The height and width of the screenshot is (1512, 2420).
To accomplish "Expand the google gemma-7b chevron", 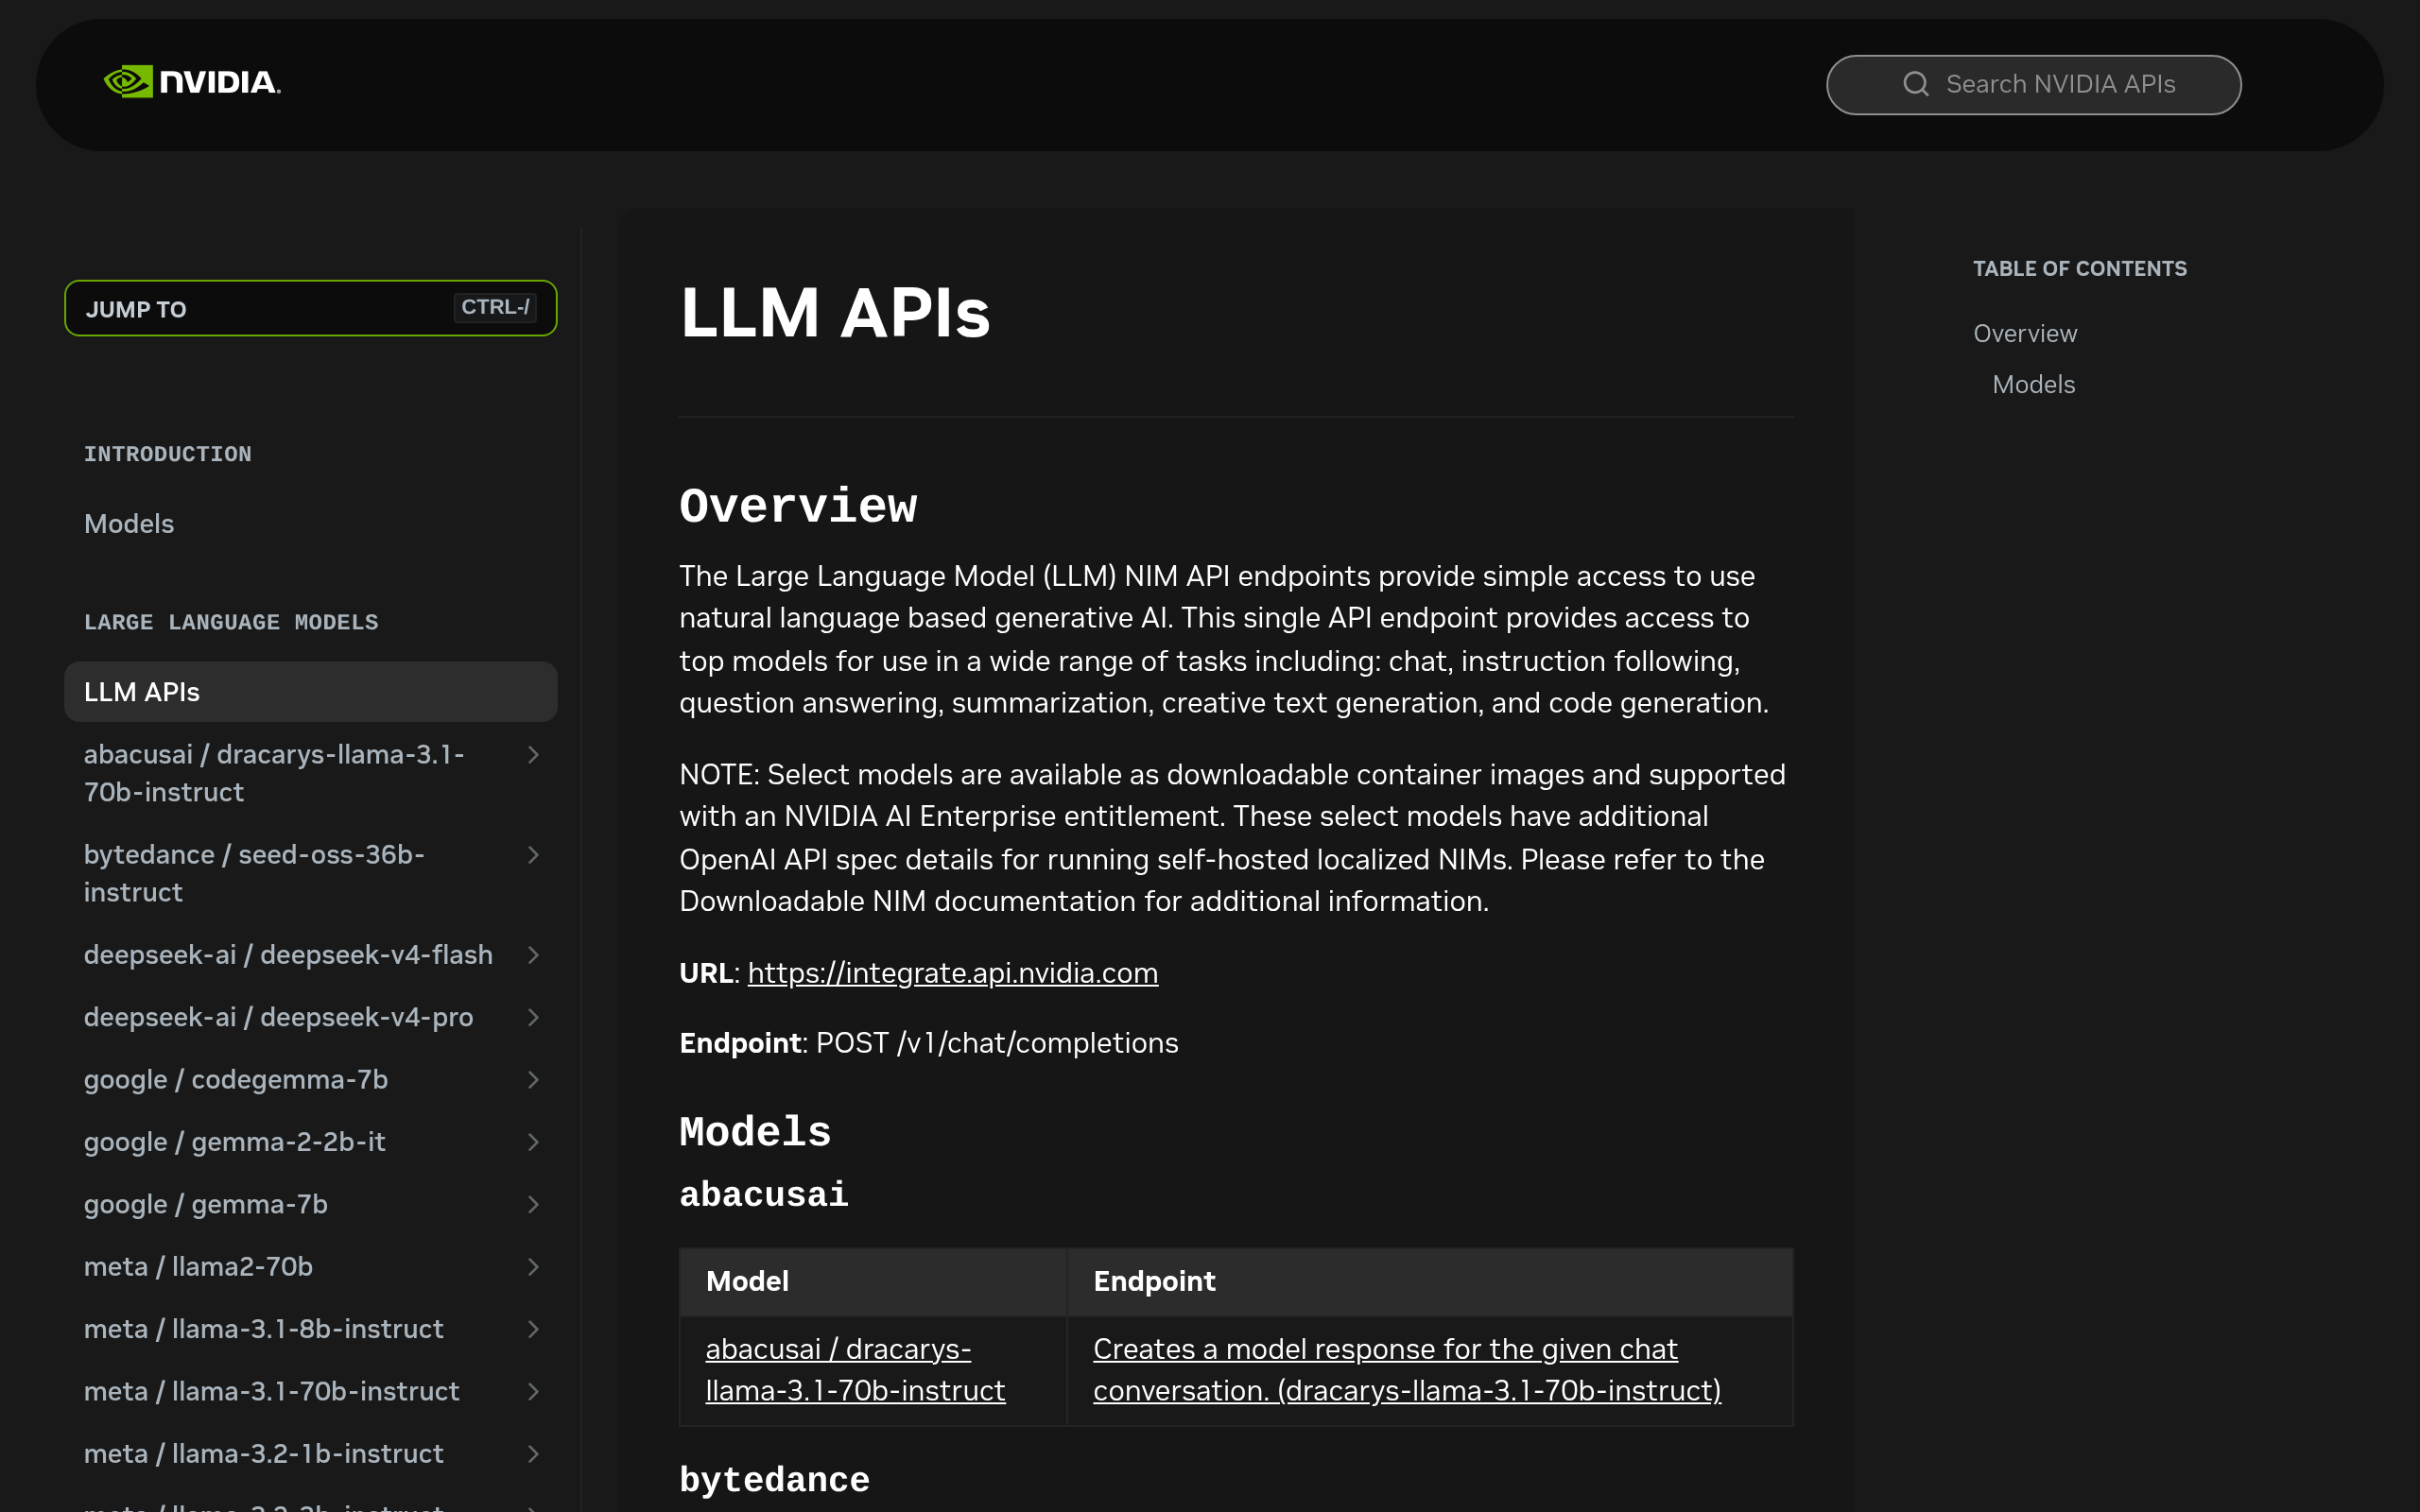I will 533,1205.
